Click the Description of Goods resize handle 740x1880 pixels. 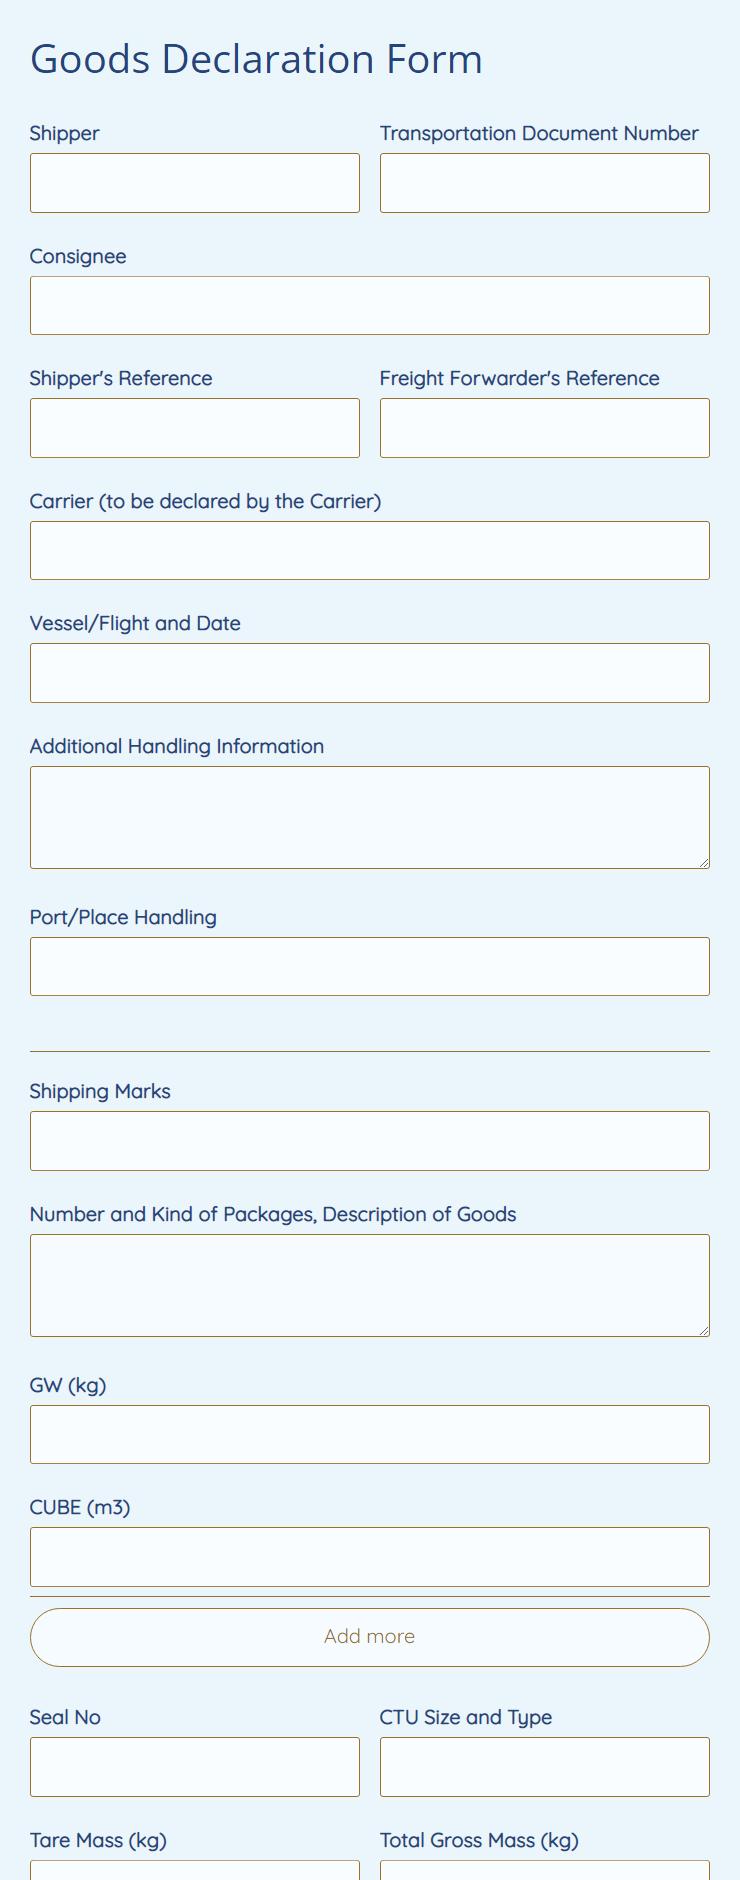click(704, 1330)
